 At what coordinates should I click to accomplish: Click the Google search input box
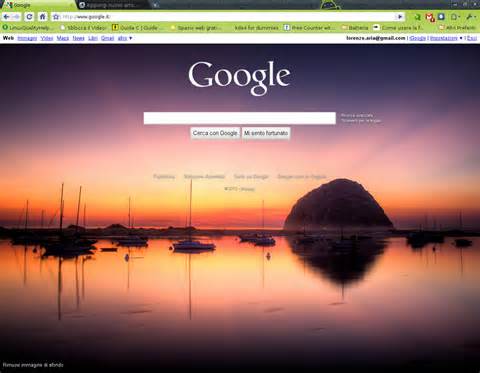click(x=240, y=118)
